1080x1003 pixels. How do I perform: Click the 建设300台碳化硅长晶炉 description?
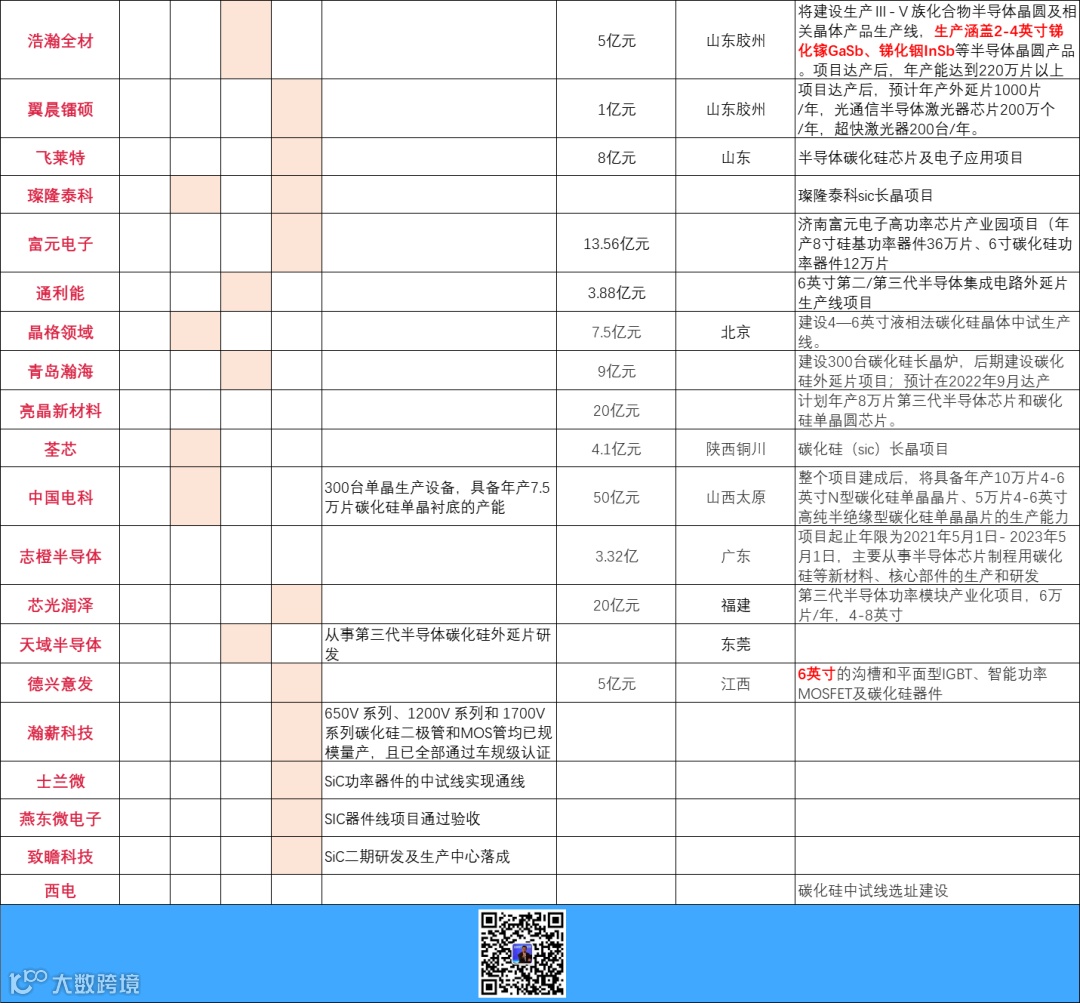[x=937, y=371]
